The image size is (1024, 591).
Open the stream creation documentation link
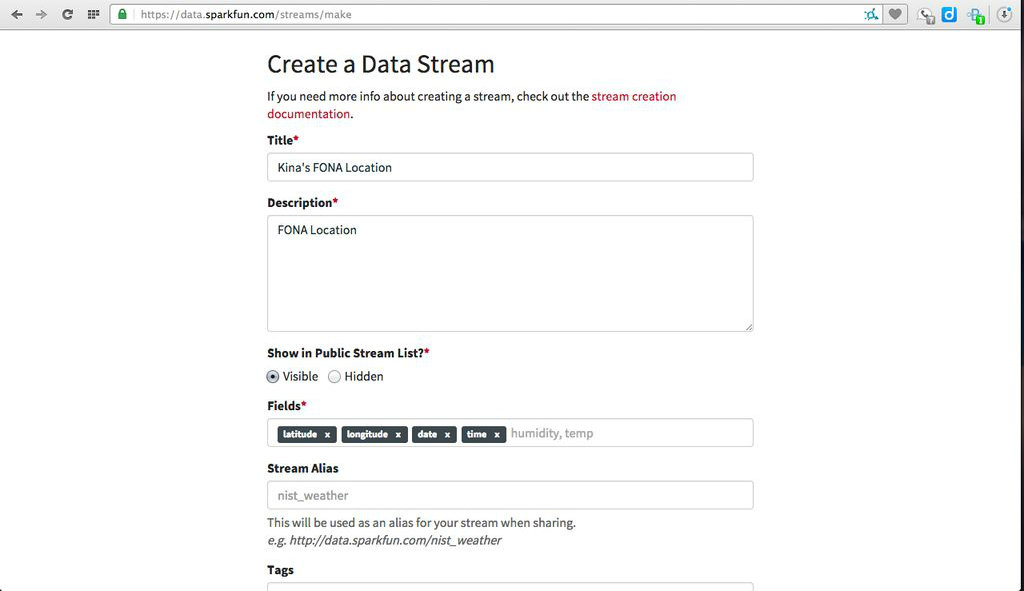pos(633,97)
